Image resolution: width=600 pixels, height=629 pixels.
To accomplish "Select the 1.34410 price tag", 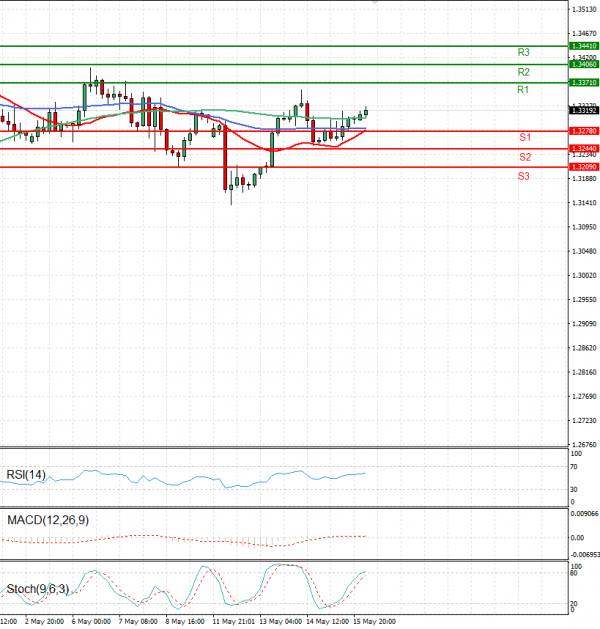I will coord(584,46).
